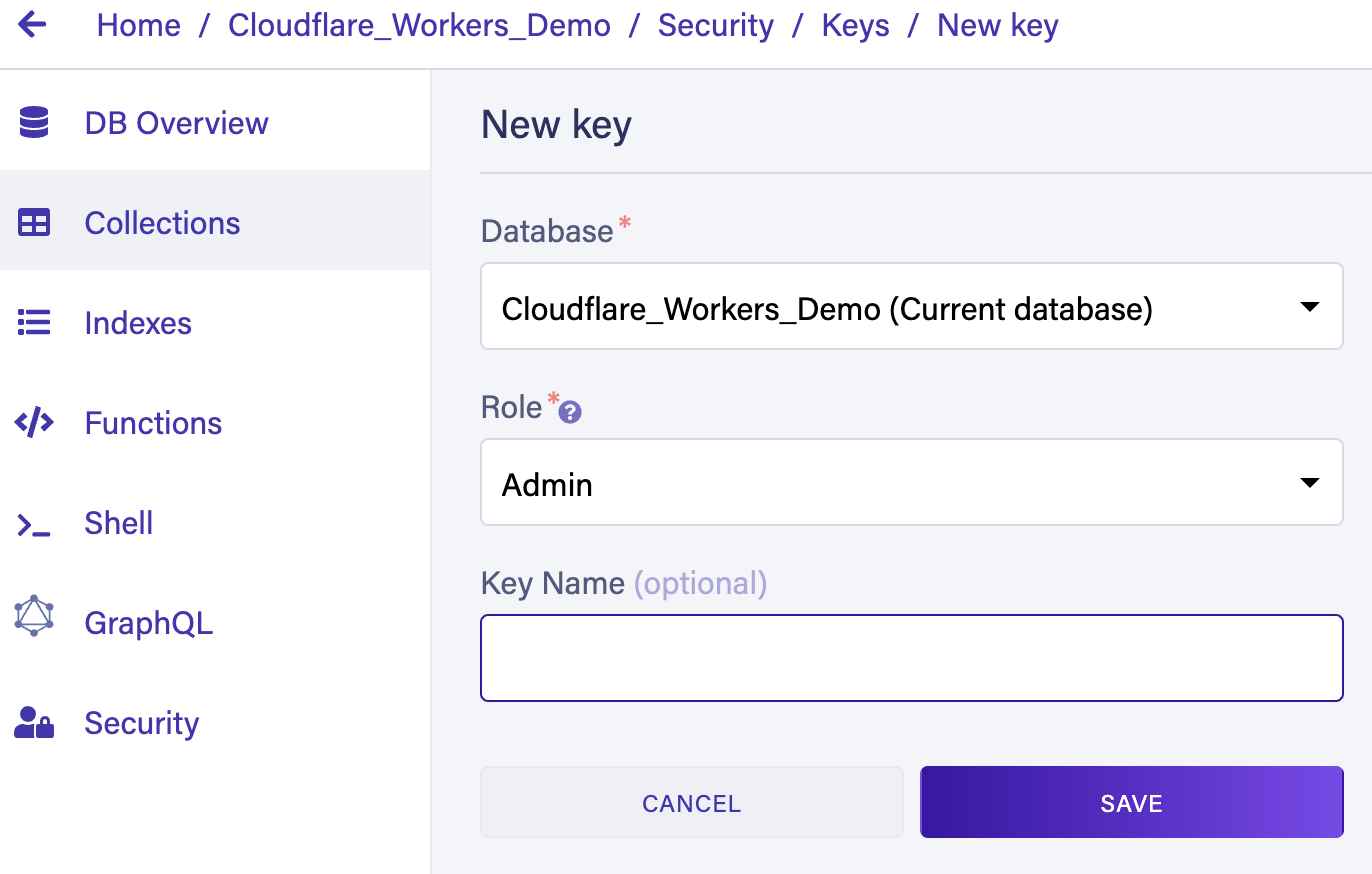1372x874 pixels.
Task: Click the "(optional)" hint text
Action: click(x=701, y=583)
